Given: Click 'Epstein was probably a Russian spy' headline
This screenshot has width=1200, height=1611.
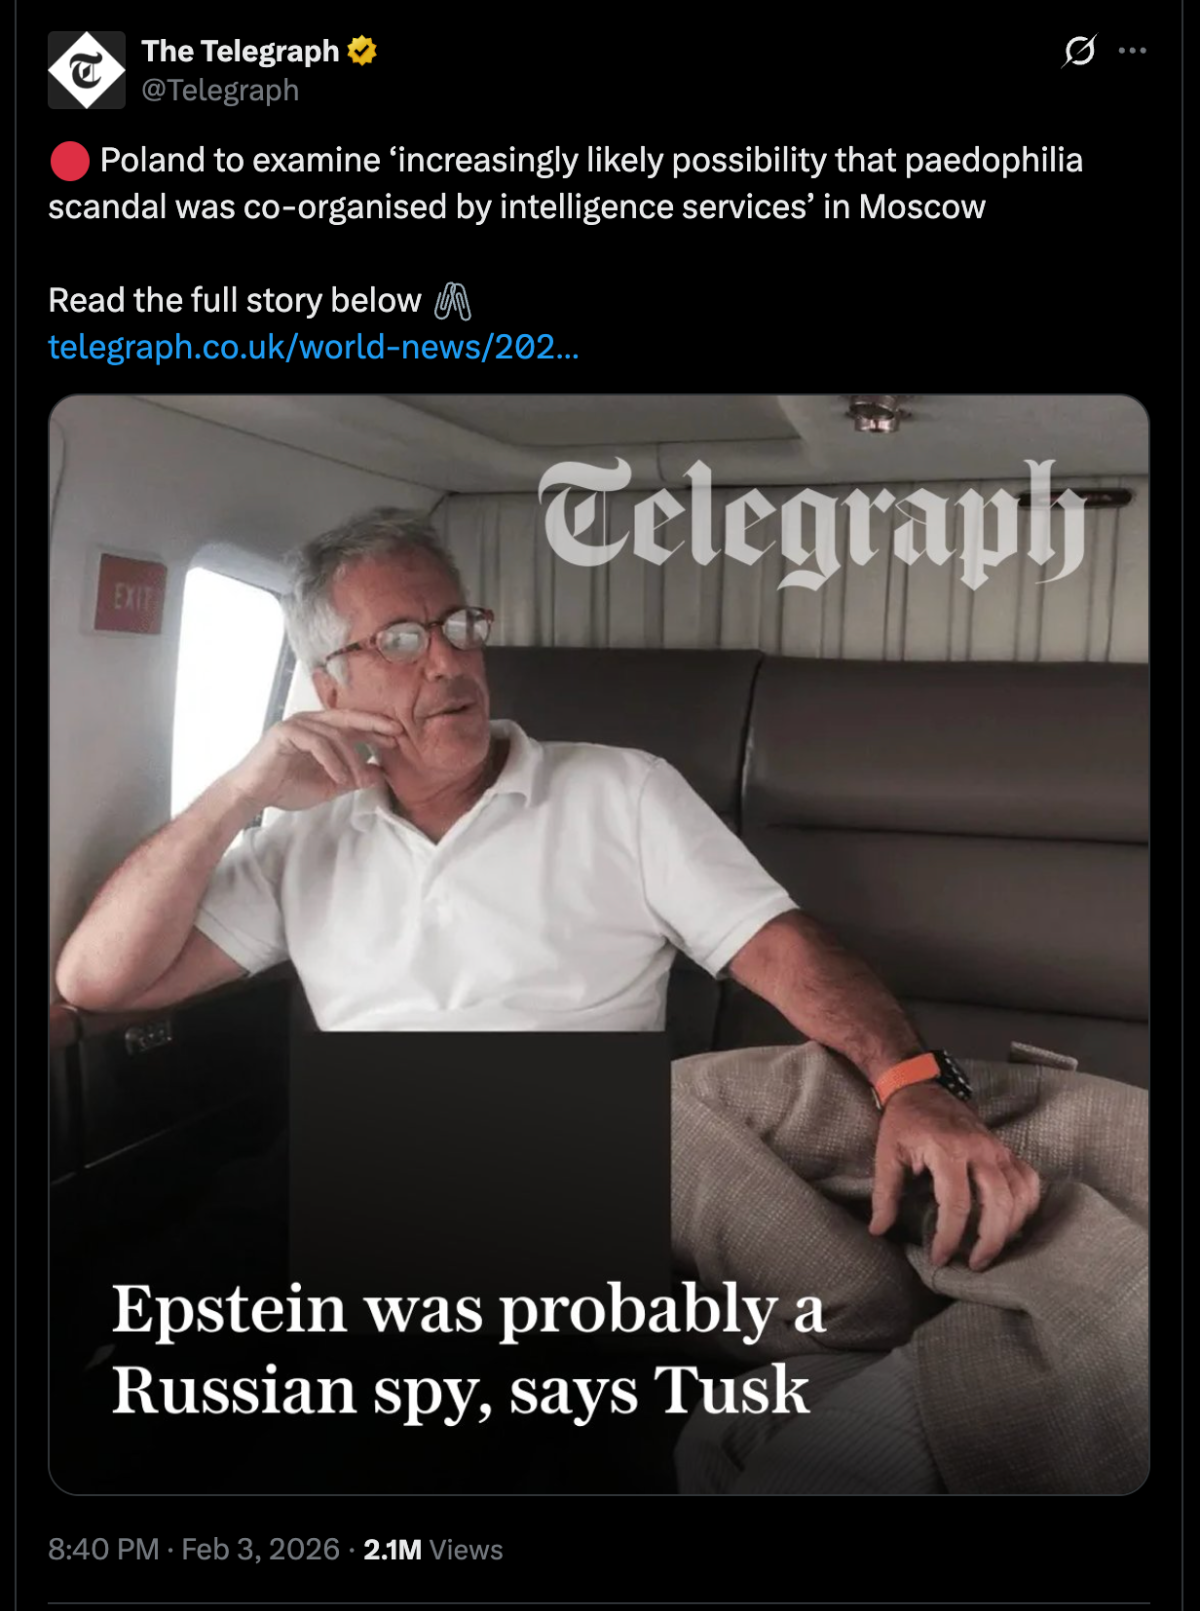Looking at the screenshot, I should point(468,1349).
